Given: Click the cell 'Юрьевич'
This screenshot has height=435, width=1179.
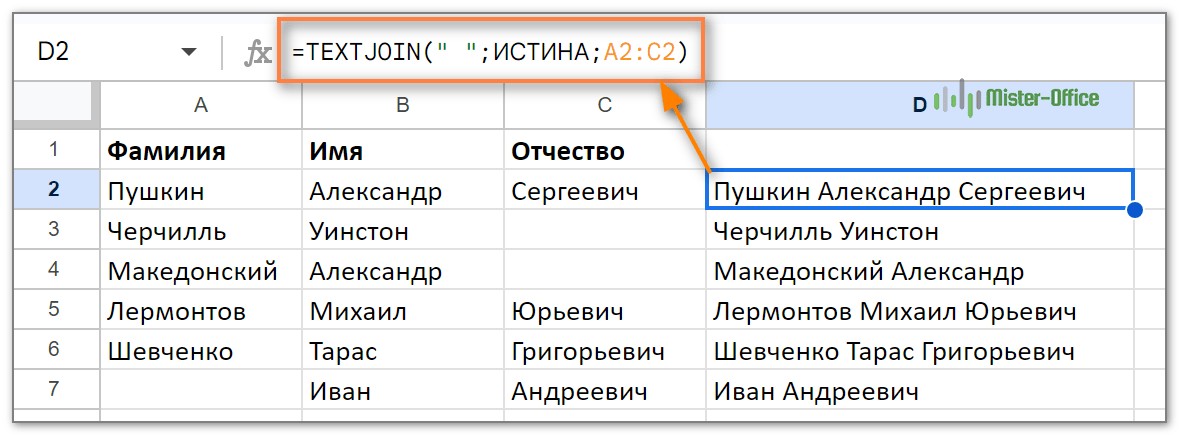Looking at the screenshot, I should 605,310.
